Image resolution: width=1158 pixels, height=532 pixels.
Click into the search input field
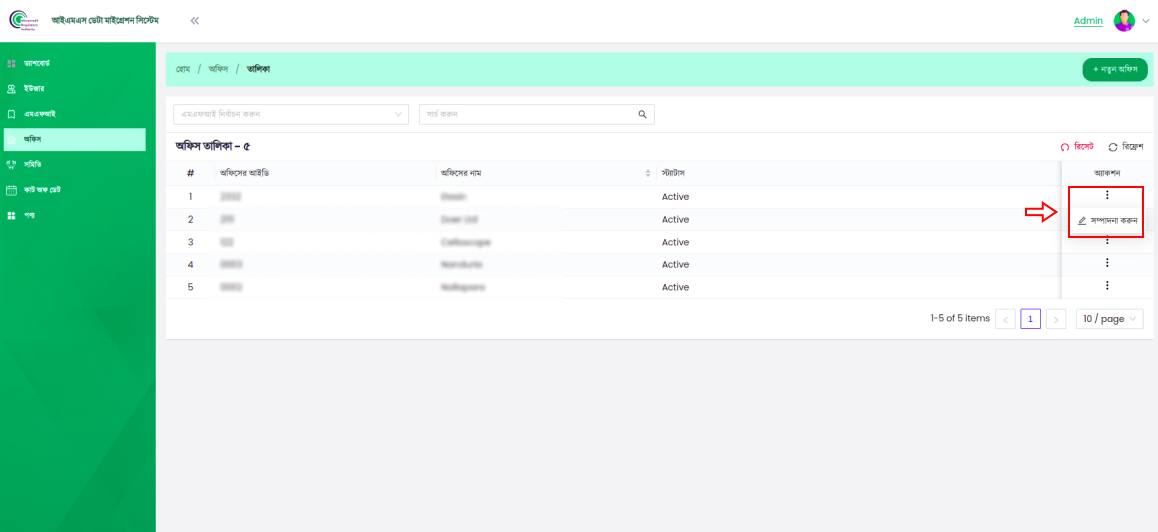527,114
